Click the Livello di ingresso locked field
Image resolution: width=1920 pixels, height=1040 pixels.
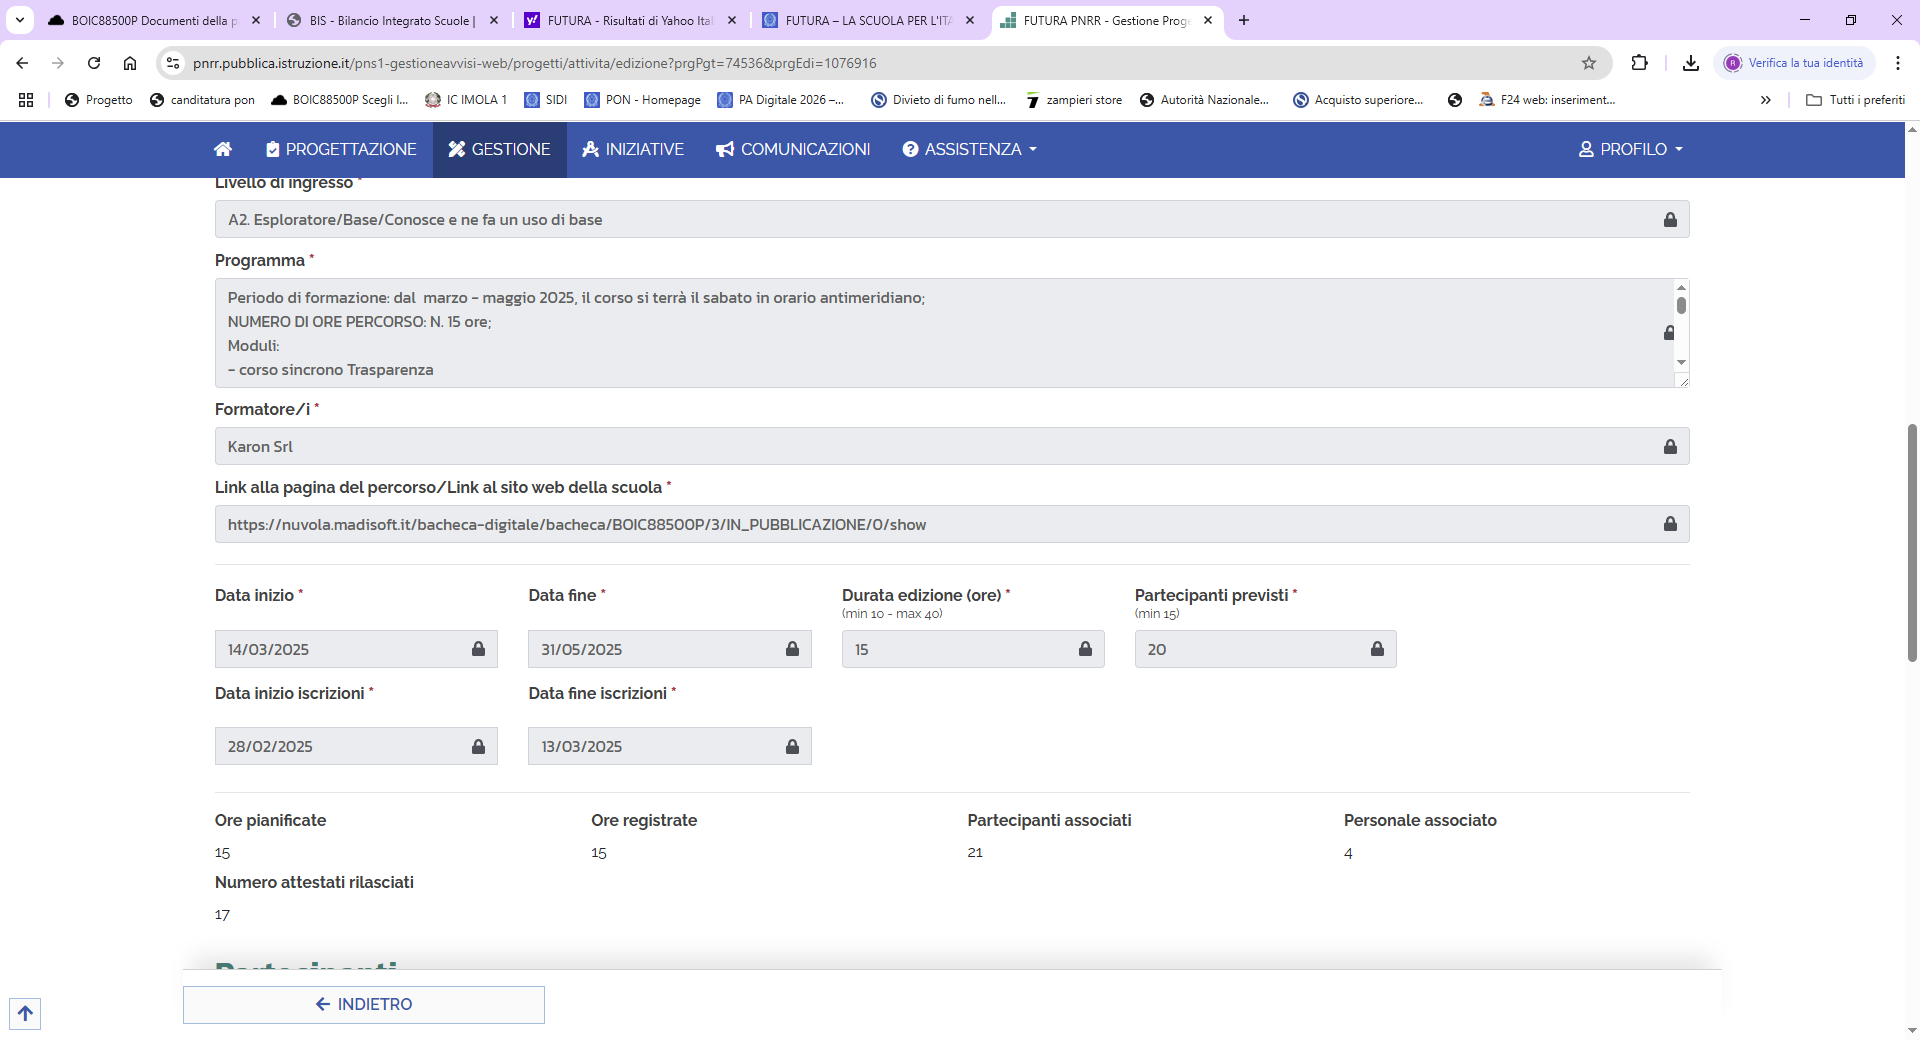[952, 219]
